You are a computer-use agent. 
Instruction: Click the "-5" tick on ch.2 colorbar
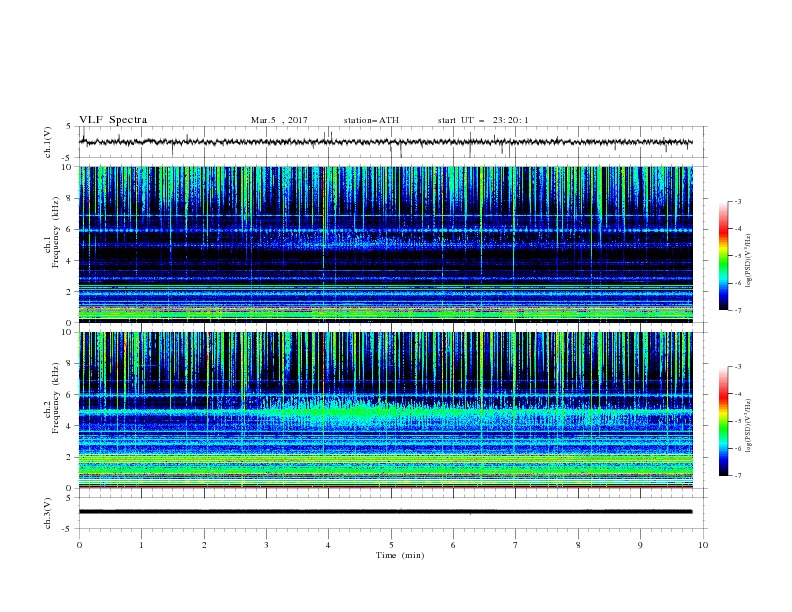(x=737, y=421)
